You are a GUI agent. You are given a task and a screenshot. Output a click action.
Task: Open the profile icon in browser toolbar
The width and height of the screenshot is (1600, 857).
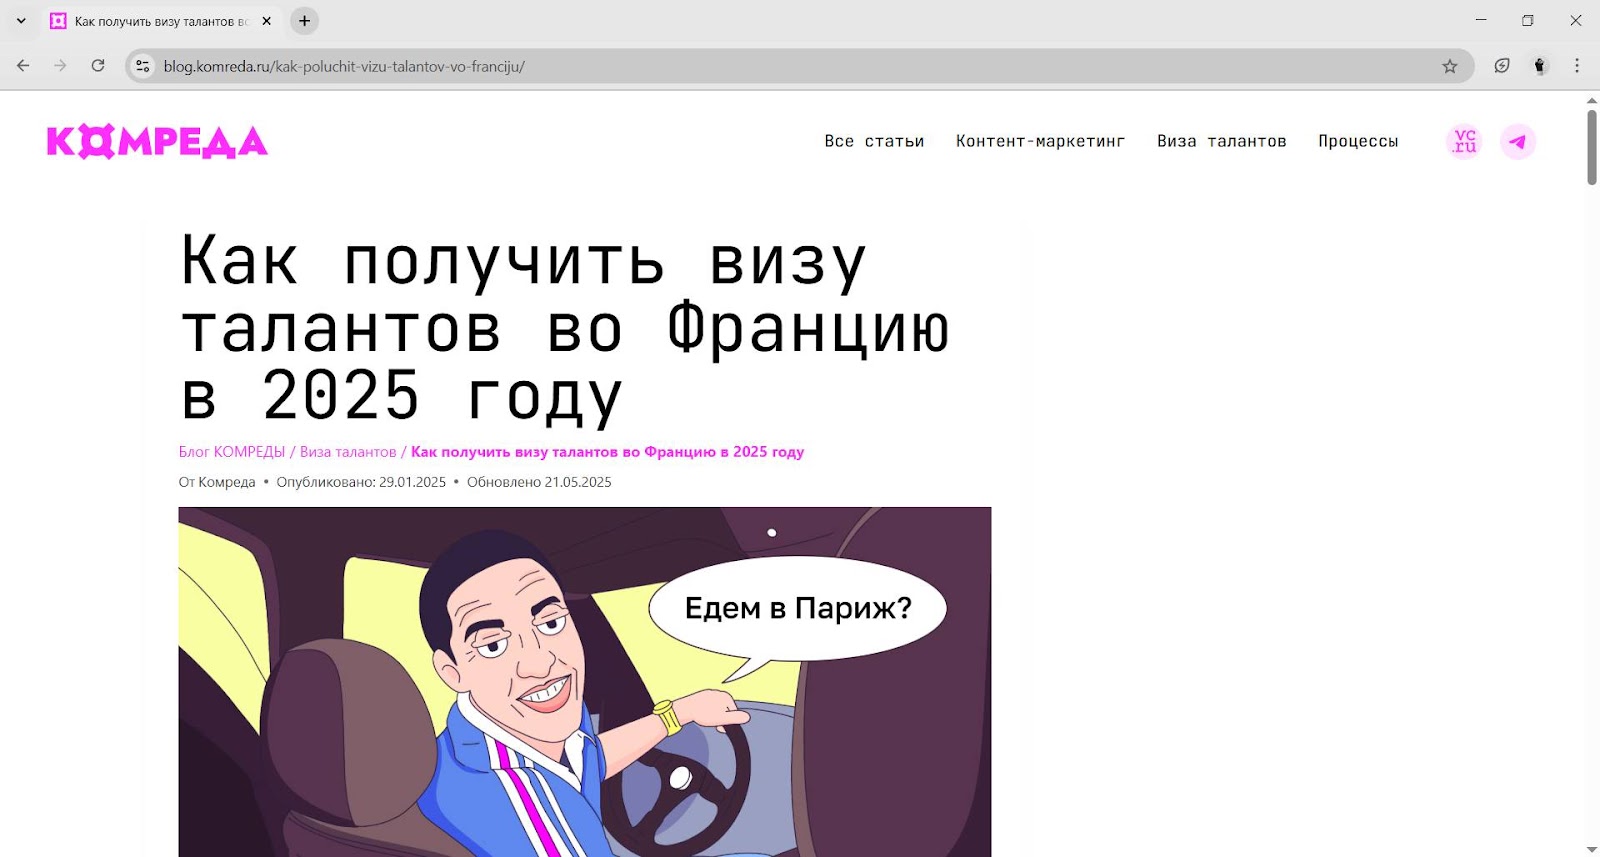[1540, 66]
